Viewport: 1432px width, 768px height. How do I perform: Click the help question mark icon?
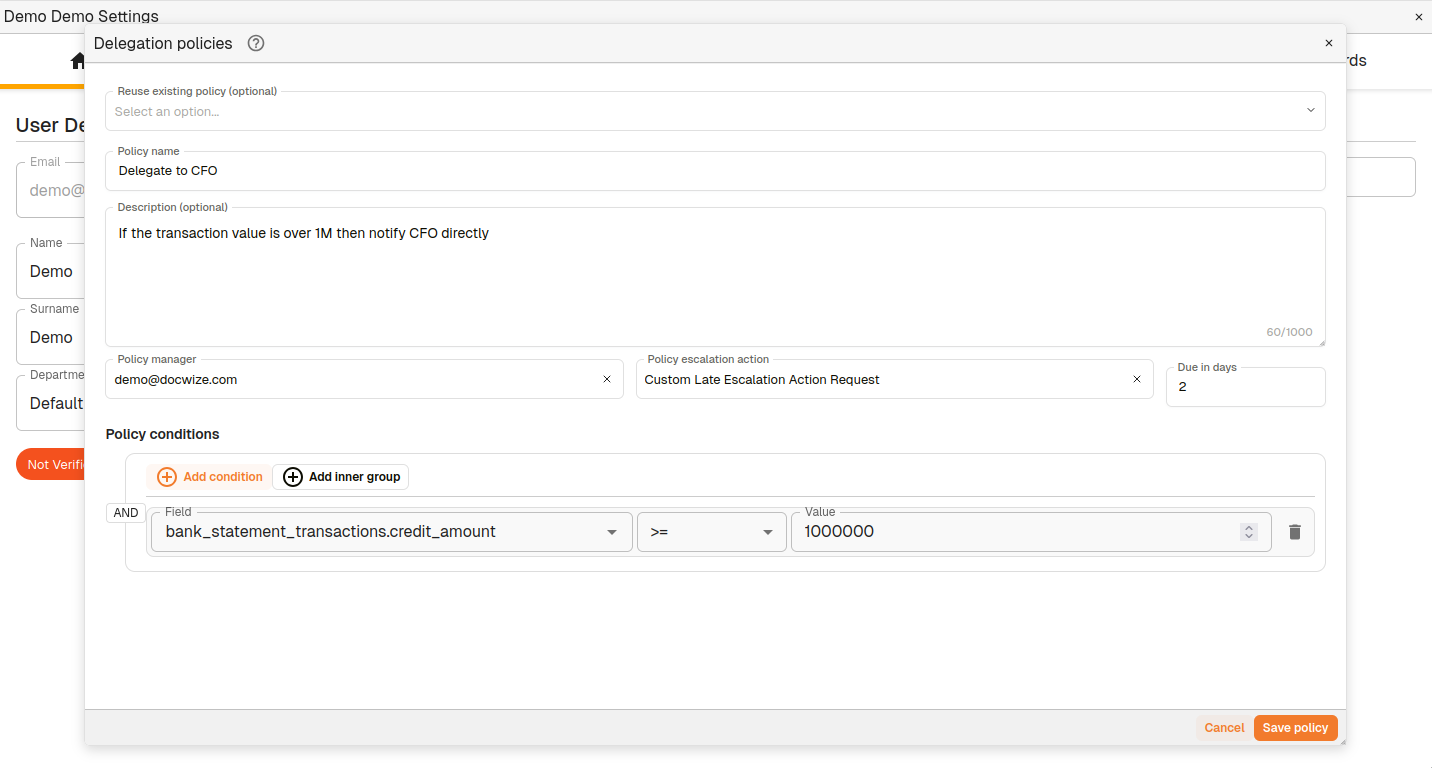tap(256, 43)
